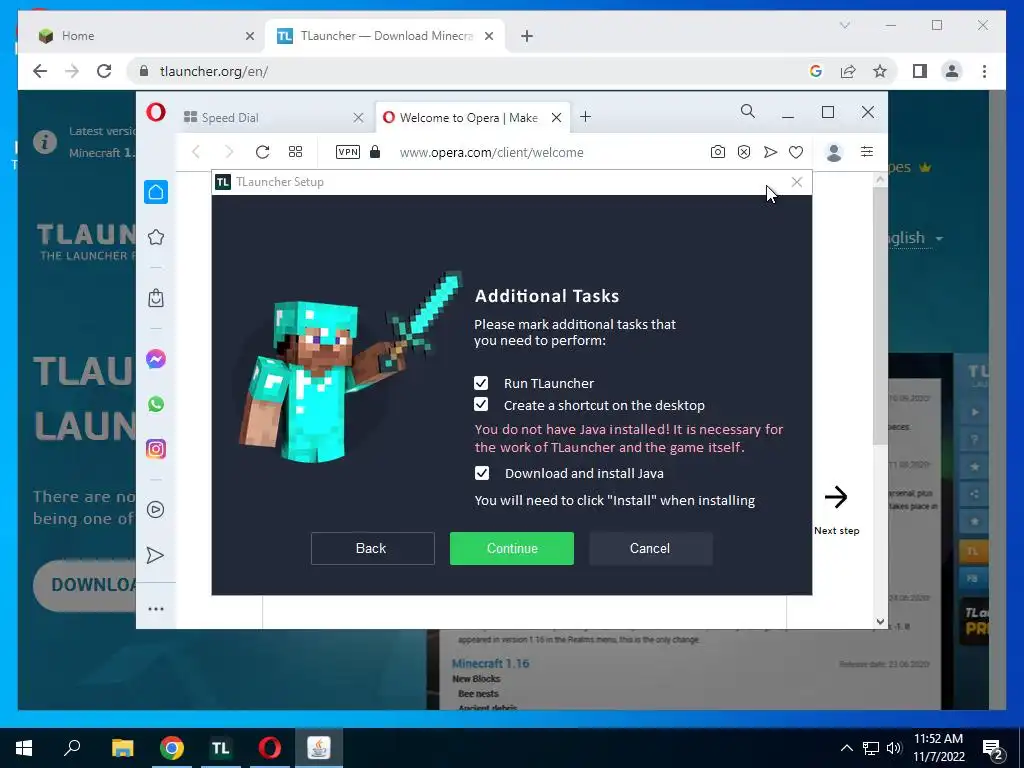Open File Explorer from taskbar
This screenshot has width=1024, height=768.
122,748
